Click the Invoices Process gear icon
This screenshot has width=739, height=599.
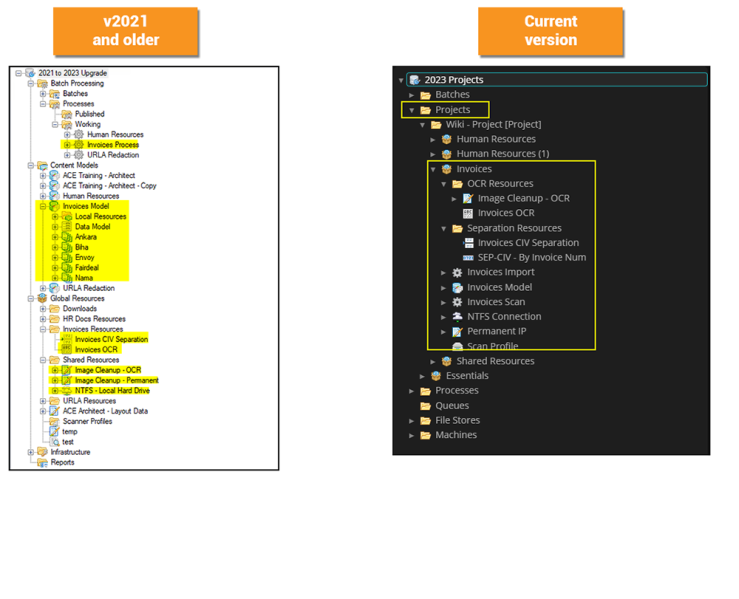(x=79, y=145)
